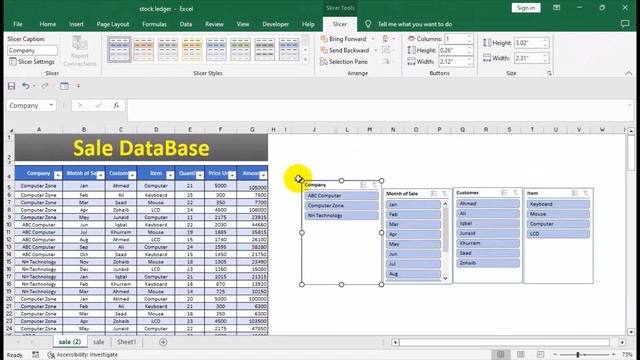Clear filter in Company slicer
The image size is (640, 360).
(374, 185)
